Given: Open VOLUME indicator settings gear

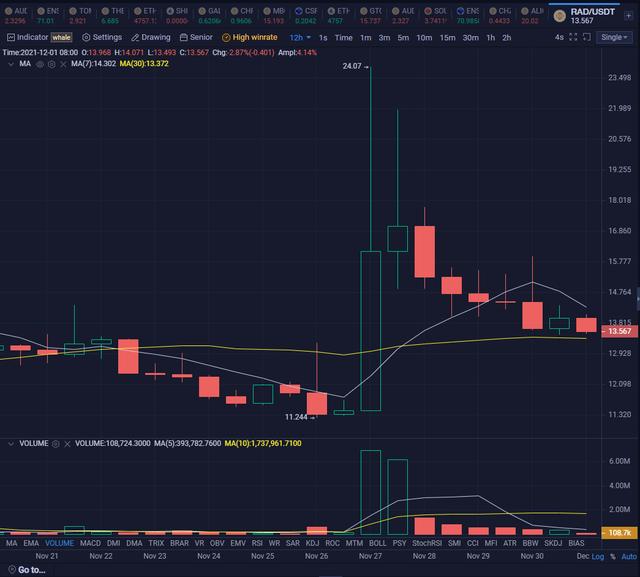Looking at the screenshot, I should [x=56, y=443].
